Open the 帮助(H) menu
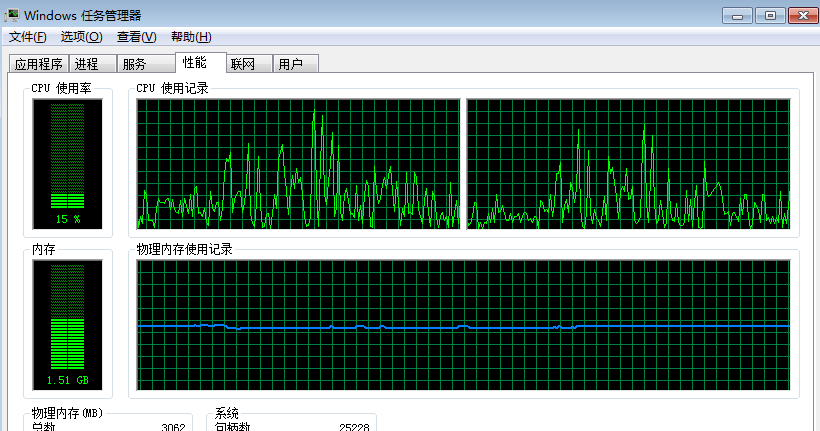This screenshot has width=820, height=431. [x=191, y=37]
